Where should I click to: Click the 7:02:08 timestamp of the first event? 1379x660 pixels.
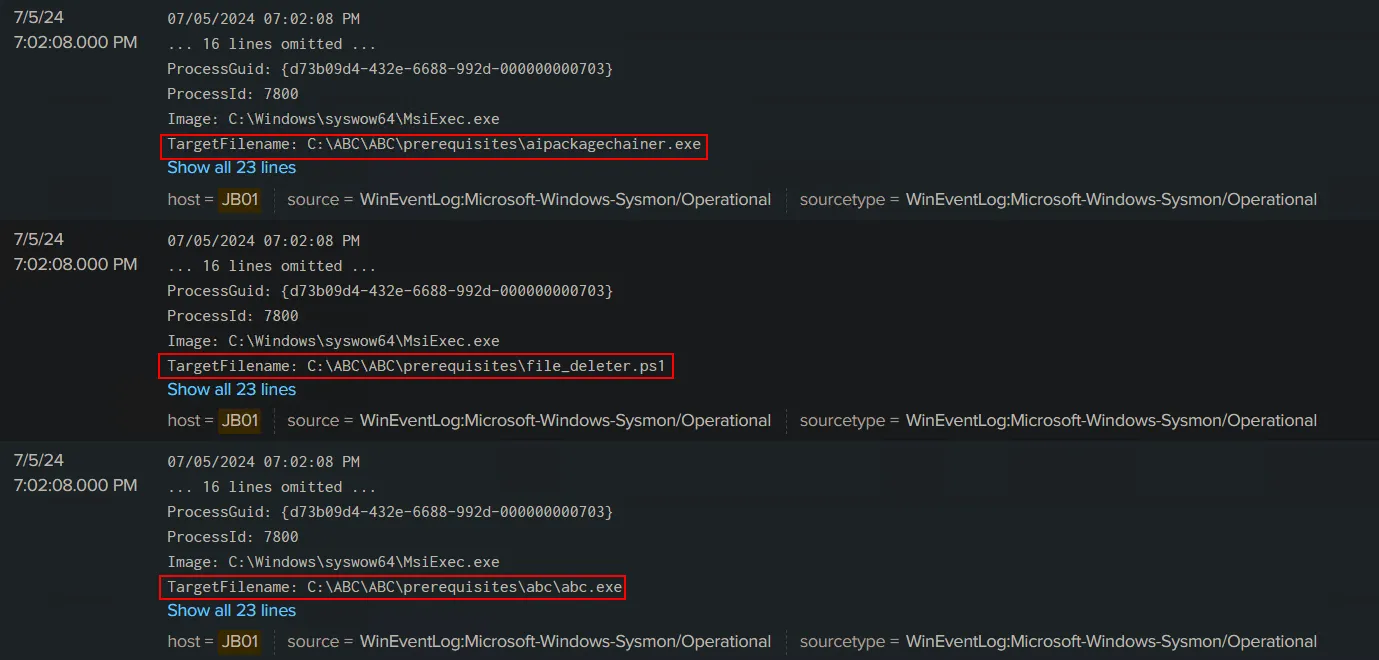74,42
